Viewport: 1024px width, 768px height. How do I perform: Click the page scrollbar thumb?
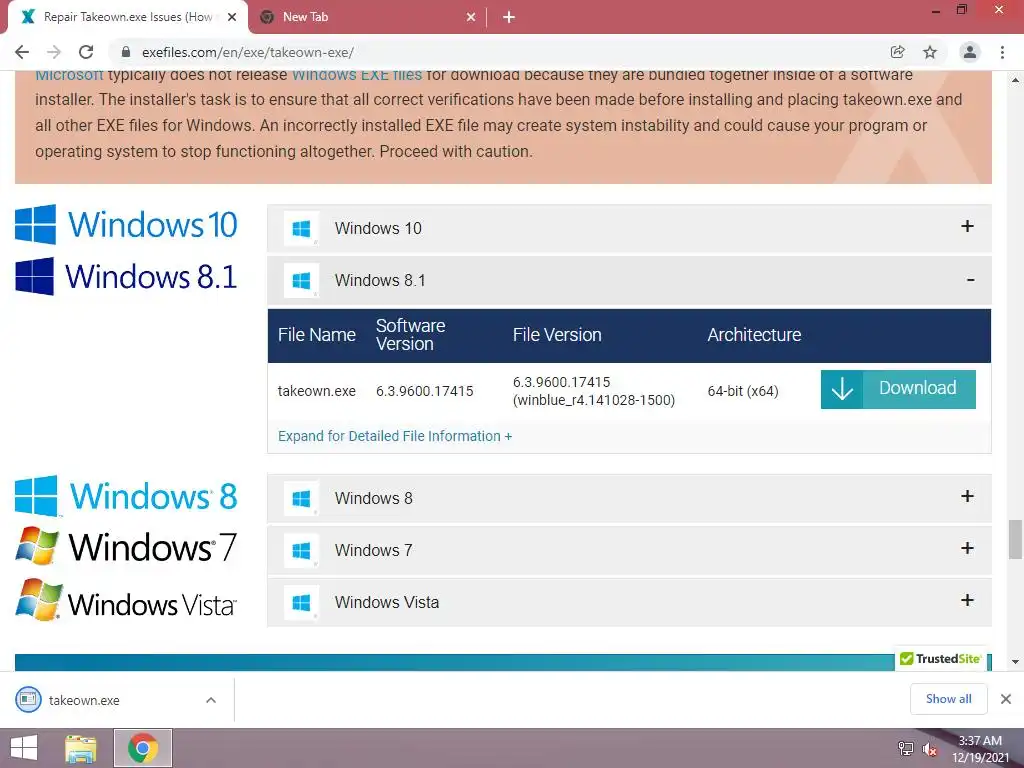click(1015, 539)
